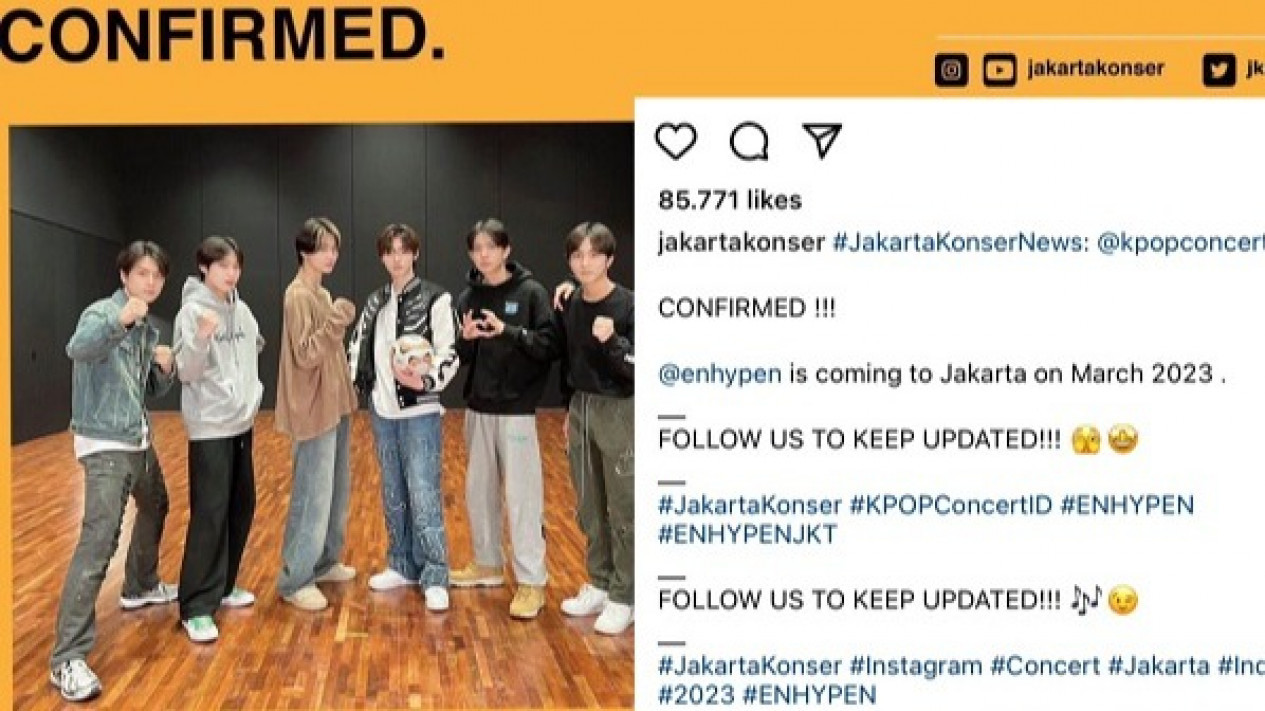Open comments with the speech bubble icon

749,142
